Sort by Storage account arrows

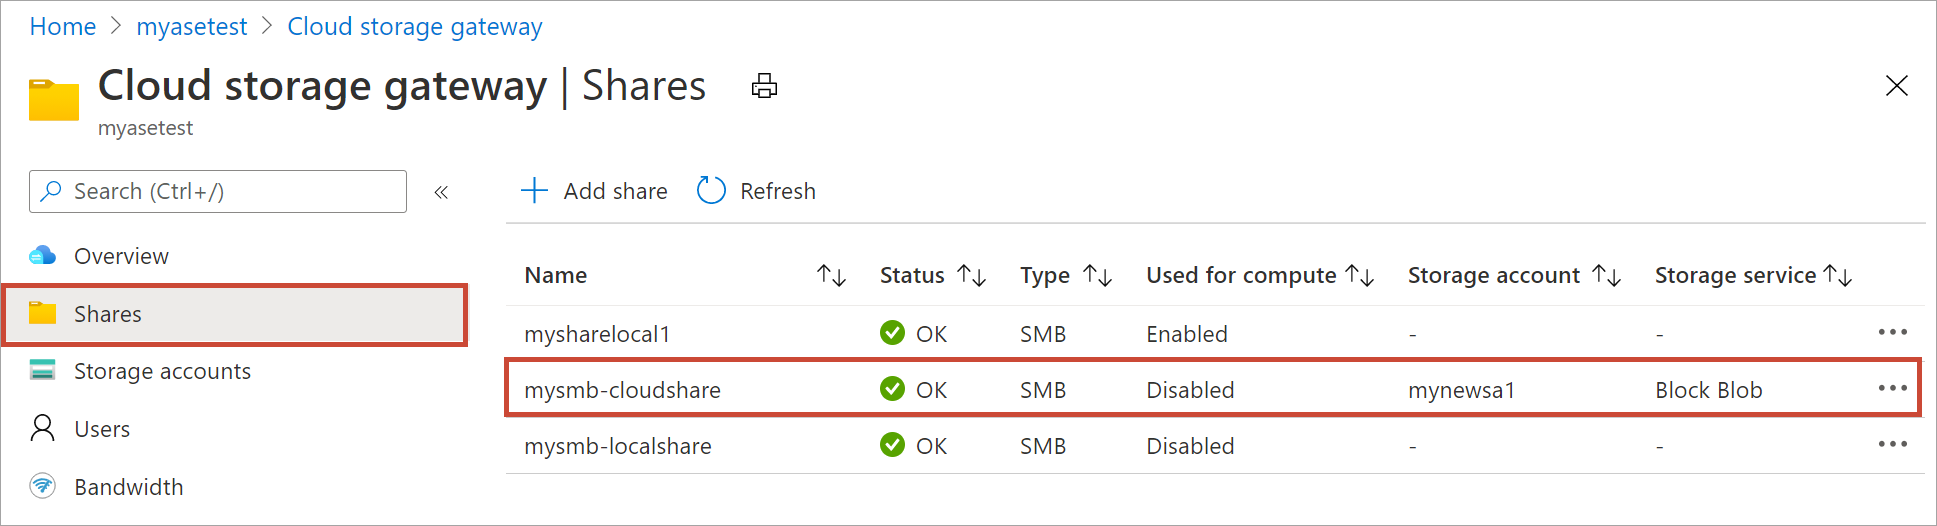1607,275
